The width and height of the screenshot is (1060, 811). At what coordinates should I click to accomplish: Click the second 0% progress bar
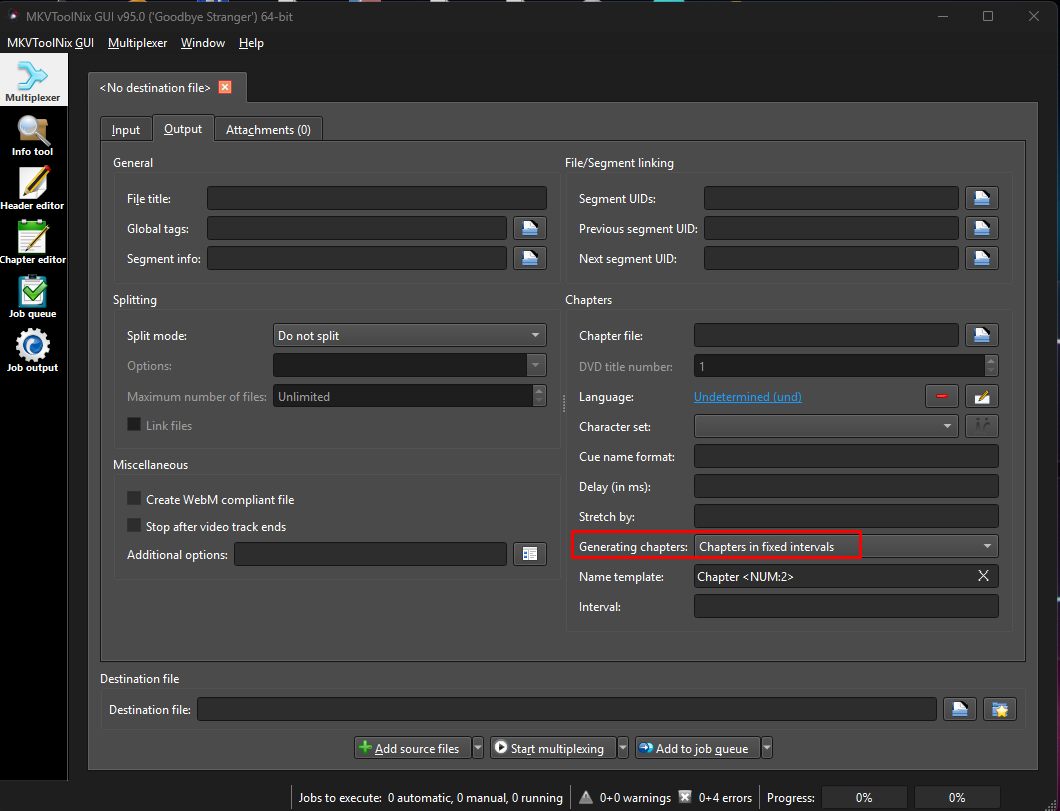click(957, 797)
